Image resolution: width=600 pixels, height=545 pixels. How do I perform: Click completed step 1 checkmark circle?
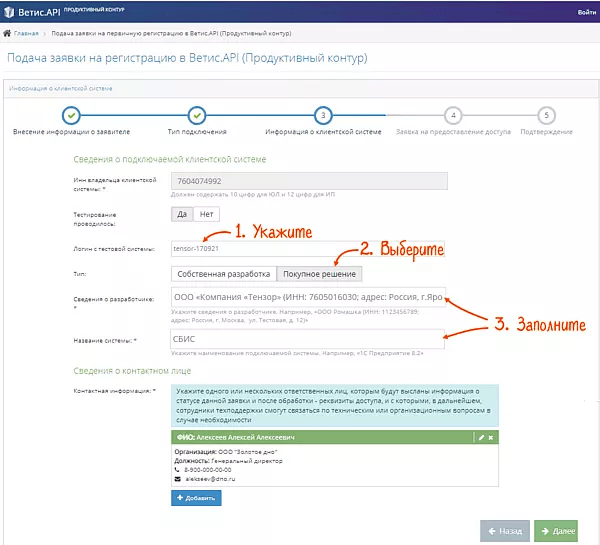[70, 115]
